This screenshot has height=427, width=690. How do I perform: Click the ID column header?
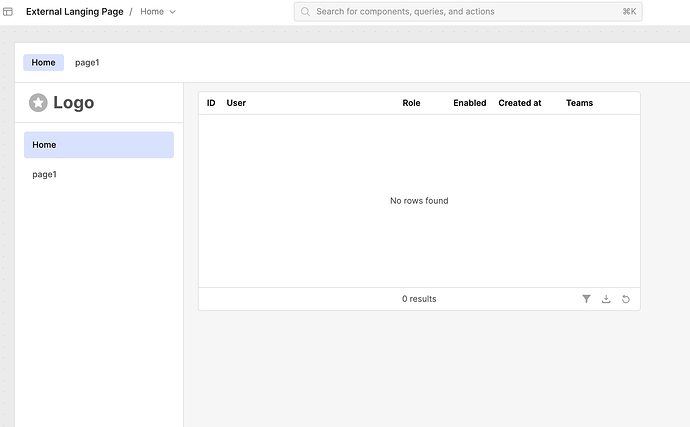(211, 103)
